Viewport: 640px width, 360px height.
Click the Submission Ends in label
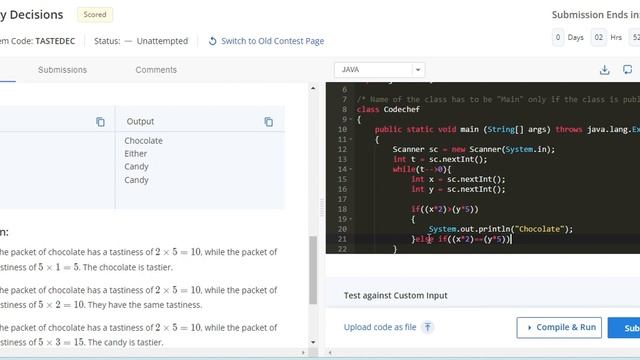[596, 15]
